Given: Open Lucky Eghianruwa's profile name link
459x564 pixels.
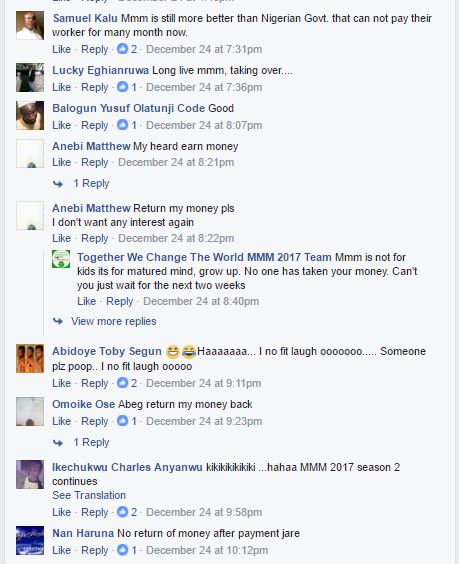Looking at the screenshot, I should click(x=100, y=70).
